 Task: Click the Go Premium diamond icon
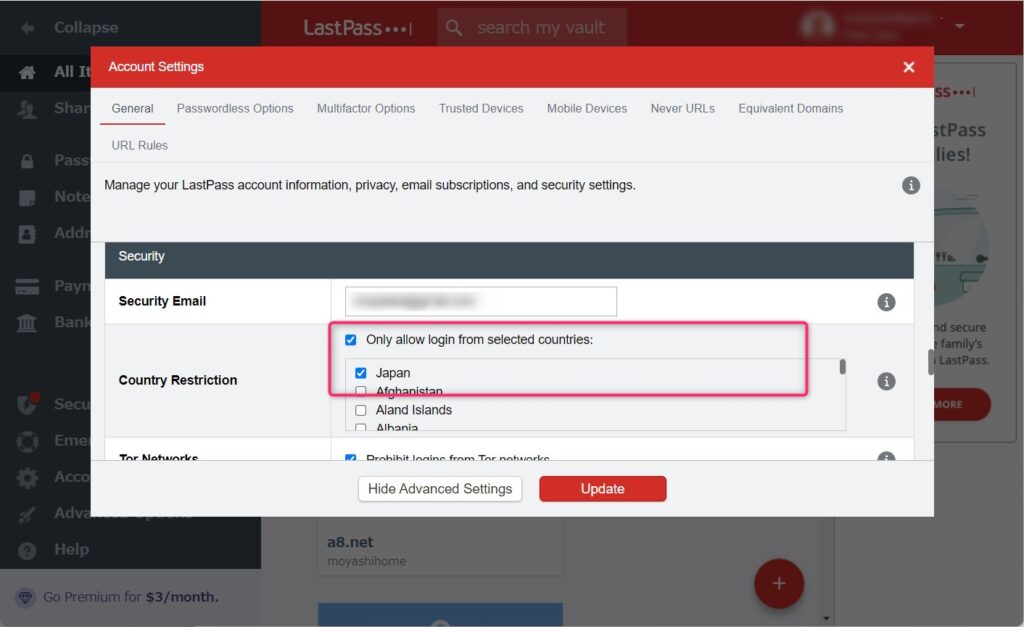tap(25, 597)
